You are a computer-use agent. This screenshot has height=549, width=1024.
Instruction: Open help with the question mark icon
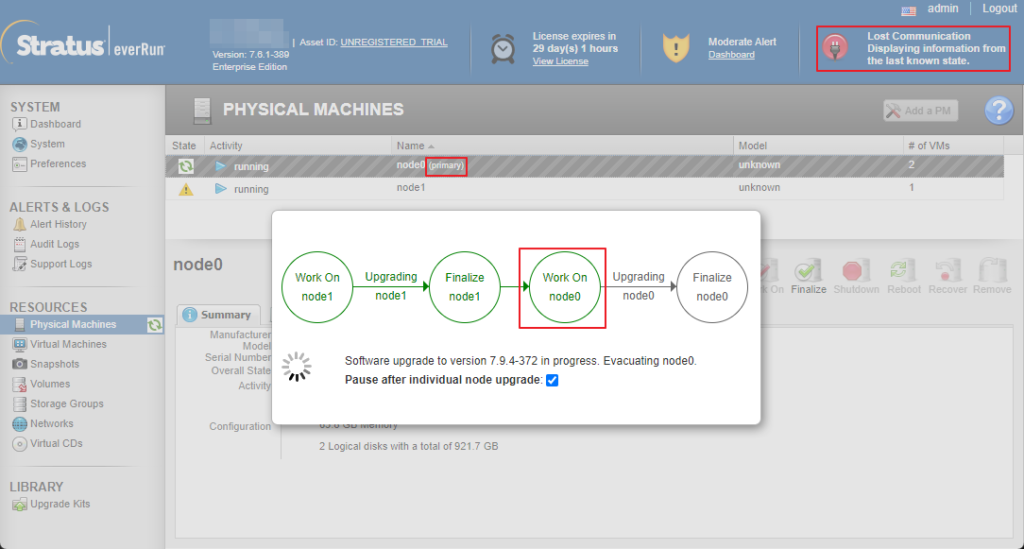point(999,110)
